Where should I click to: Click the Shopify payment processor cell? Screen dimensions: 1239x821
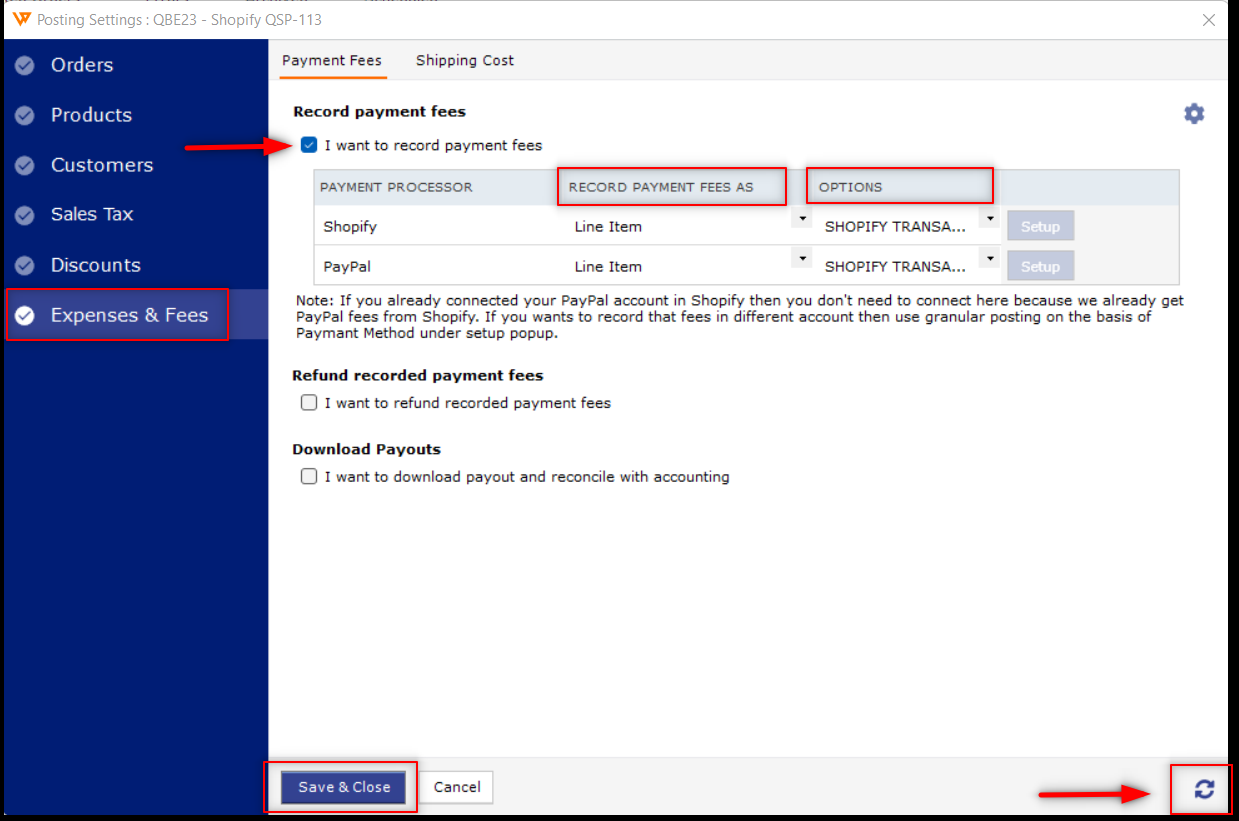[x=439, y=226]
